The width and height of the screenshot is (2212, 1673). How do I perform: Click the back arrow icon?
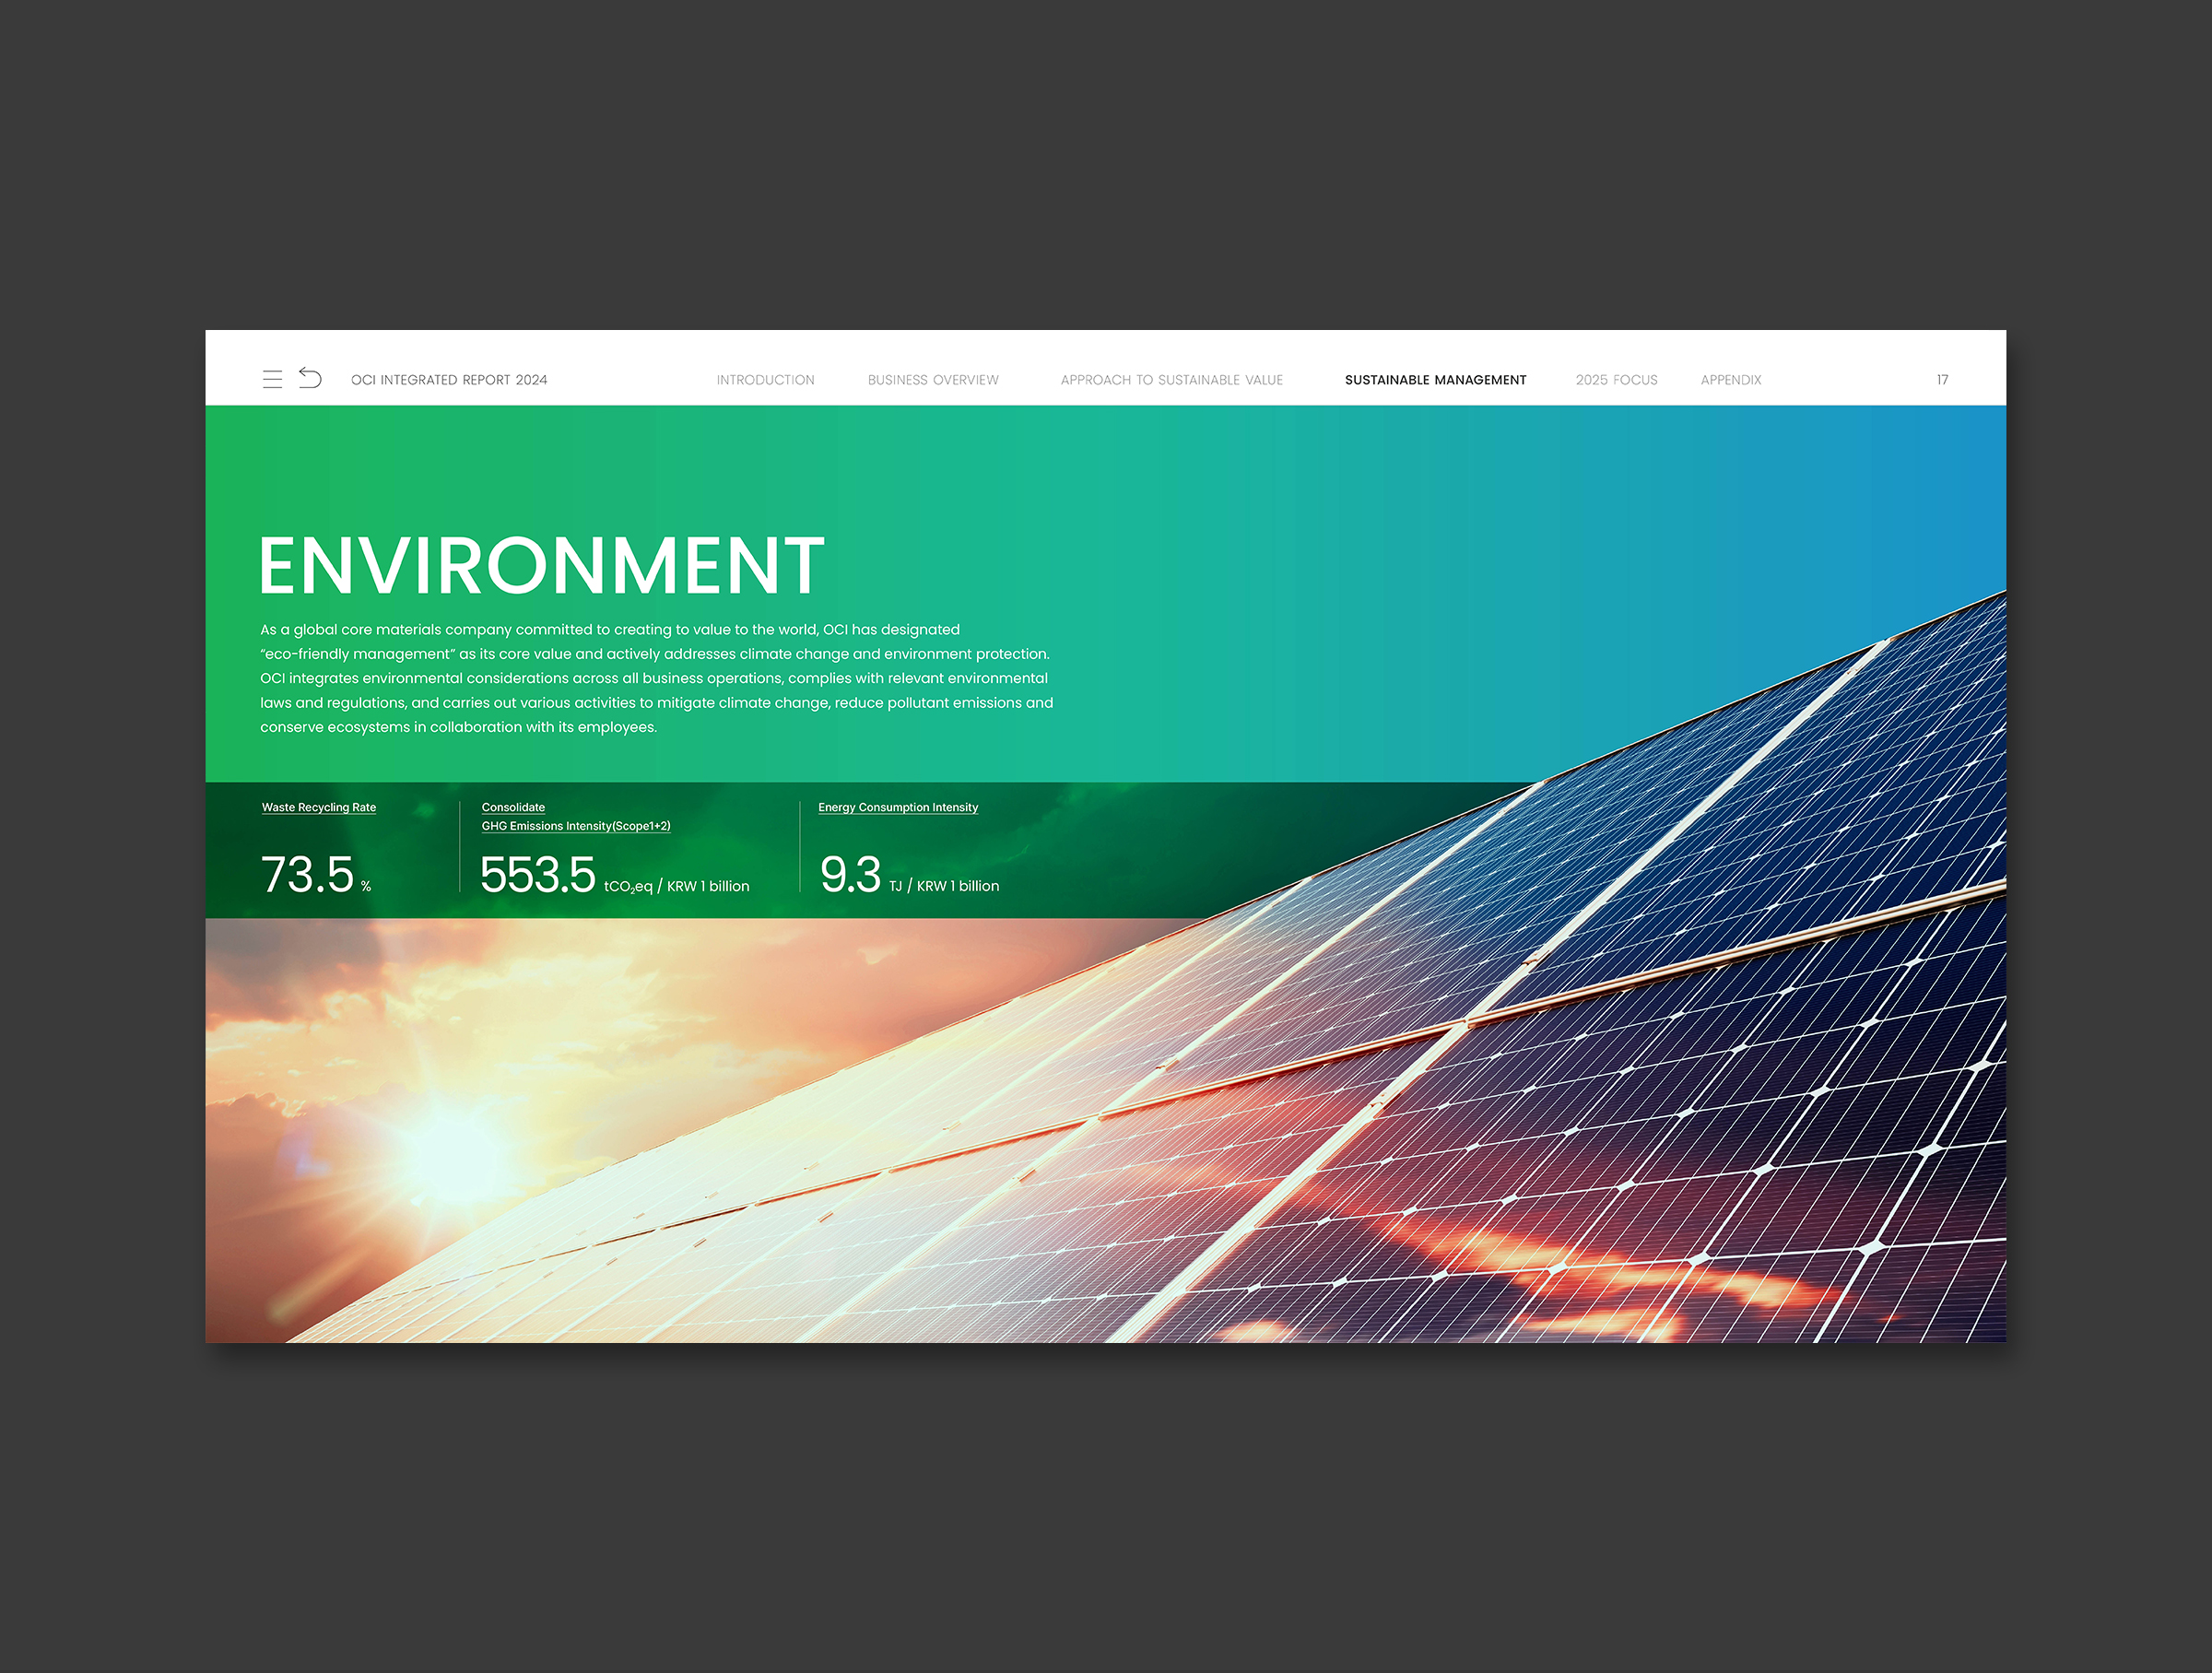[x=310, y=378]
